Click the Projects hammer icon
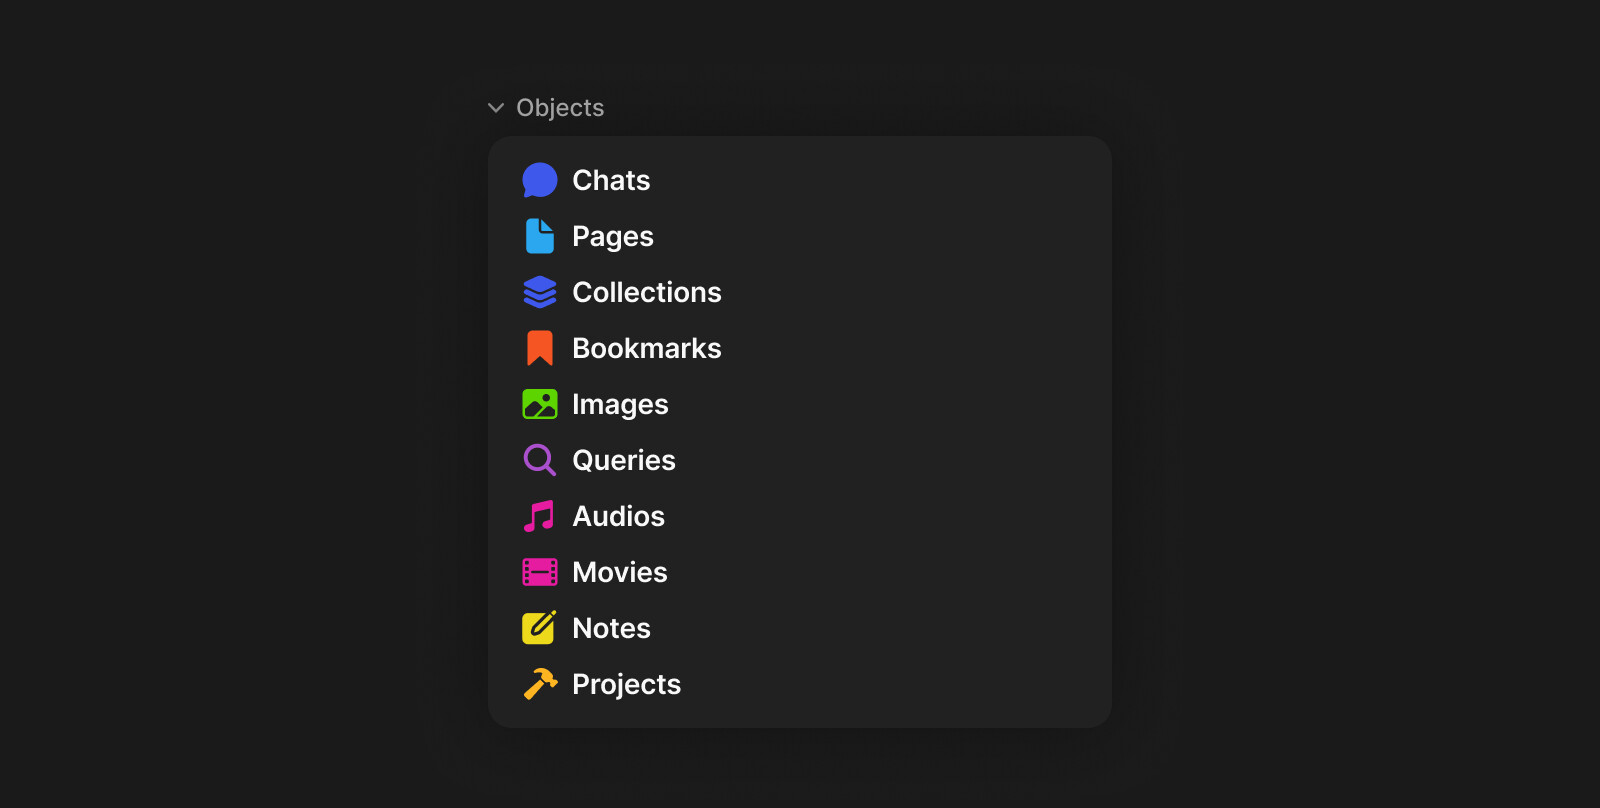 coord(540,684)
